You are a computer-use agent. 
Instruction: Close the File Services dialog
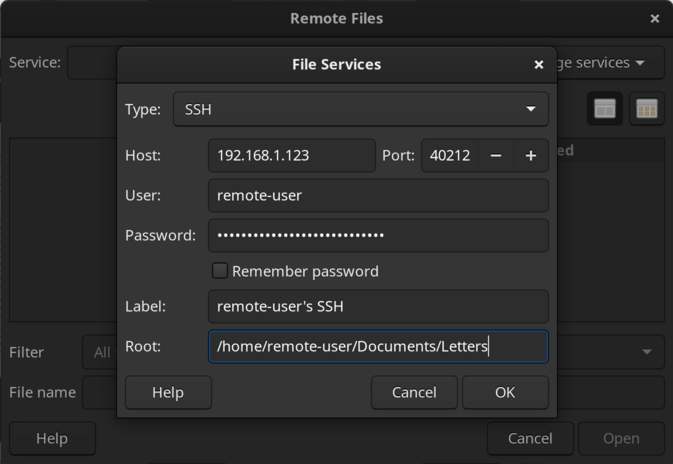pyautogui.click(x=539, y=64)
